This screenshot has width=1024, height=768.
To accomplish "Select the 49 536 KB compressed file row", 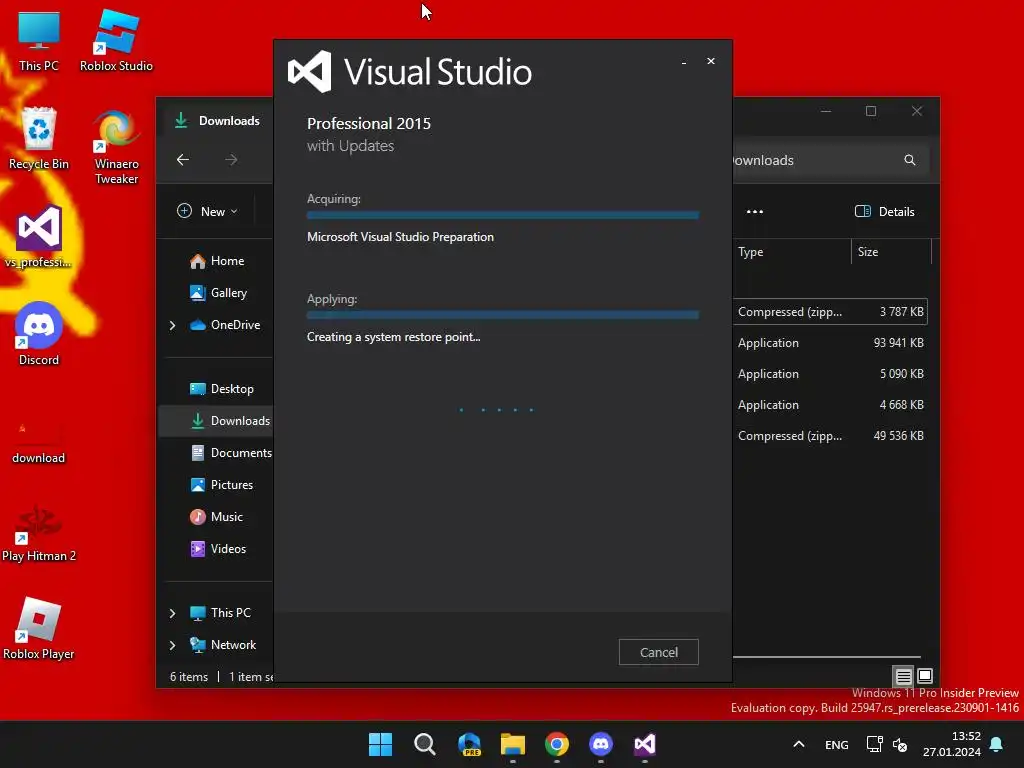I will [830, 436].
